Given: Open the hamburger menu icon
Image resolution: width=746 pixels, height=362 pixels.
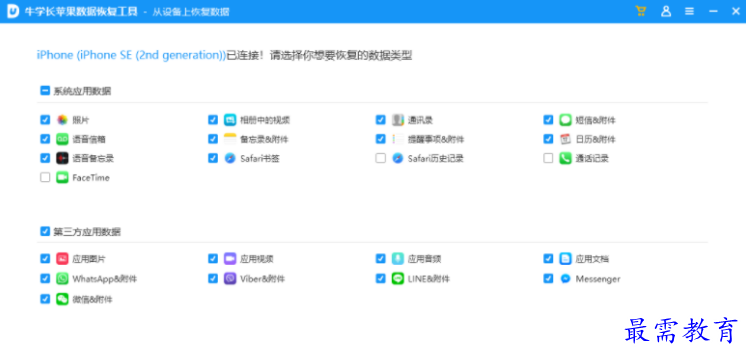Looking at the screenshot, I should pyautogui.click(x=689, y=11).
